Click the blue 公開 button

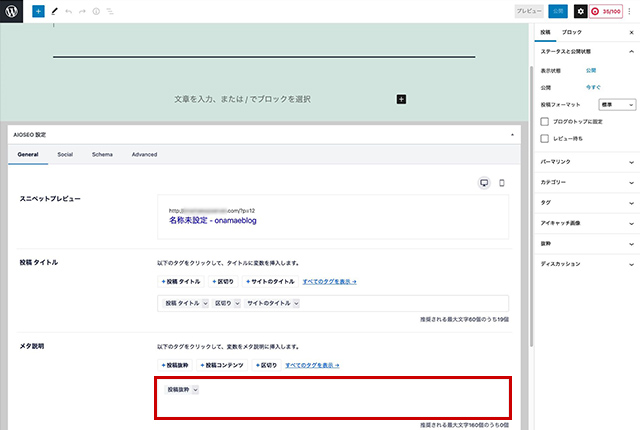(558, 11)
